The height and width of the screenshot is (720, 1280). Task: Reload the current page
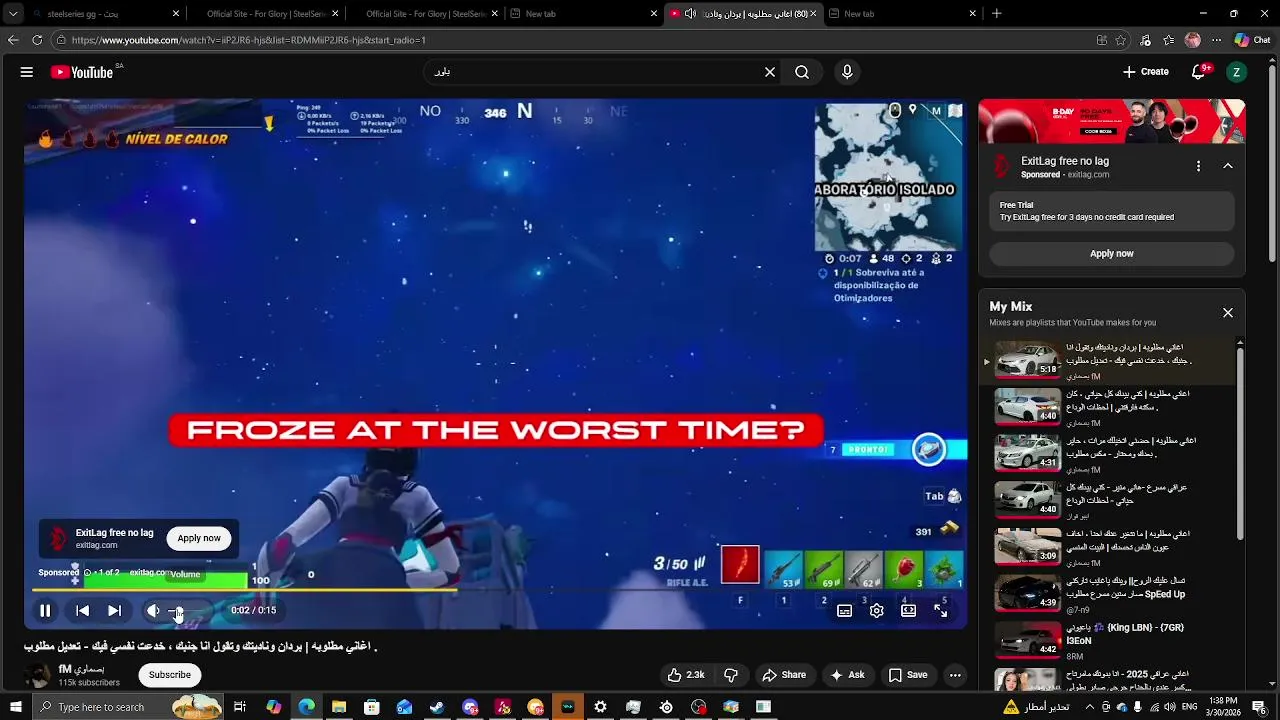[37, 40]
